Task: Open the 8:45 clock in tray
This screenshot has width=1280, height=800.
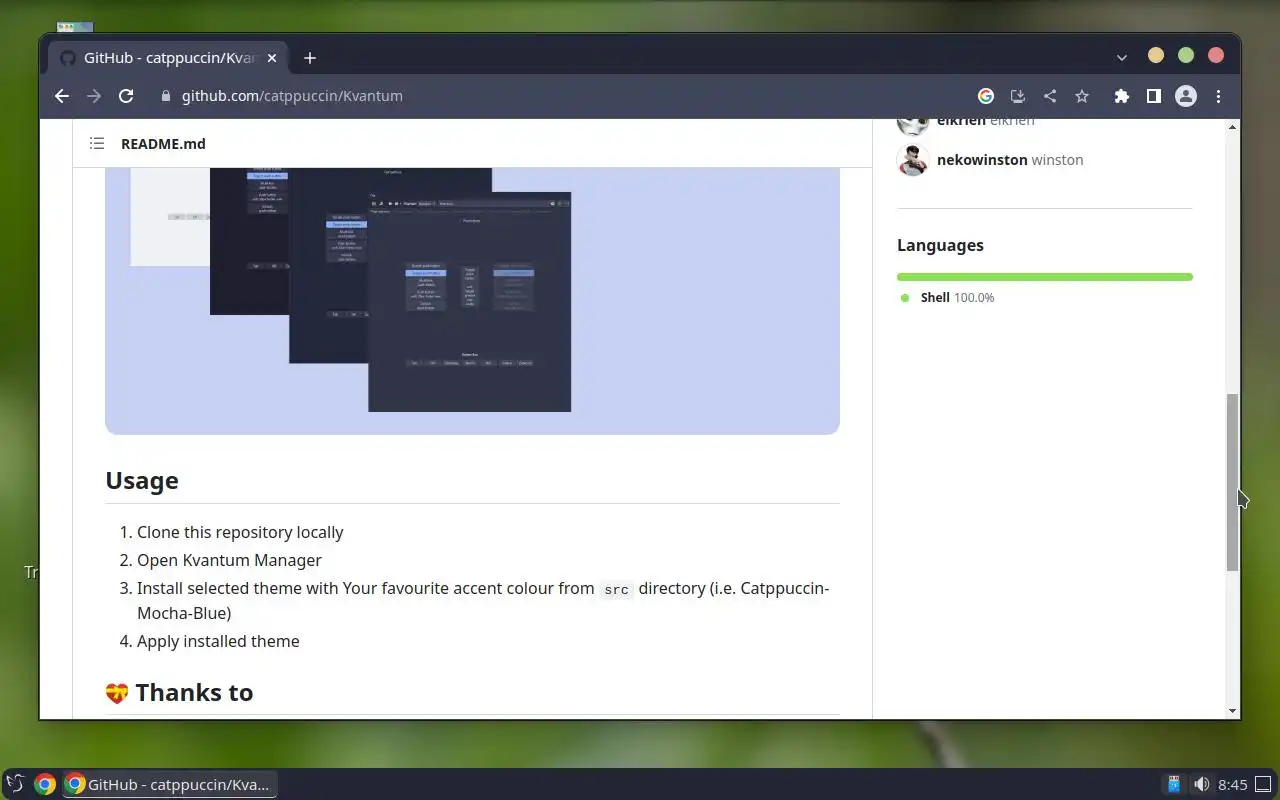Action: 1233,784
